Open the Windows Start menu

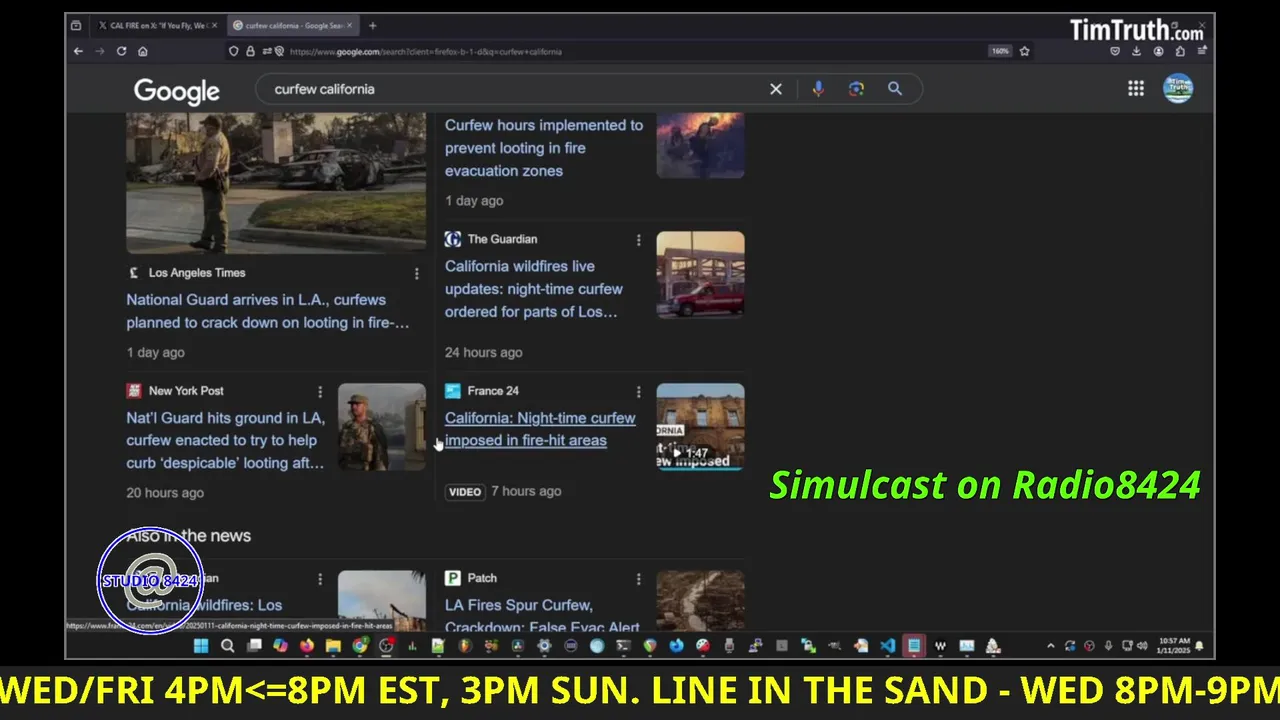pyautogui.click(x=201, y=646)
